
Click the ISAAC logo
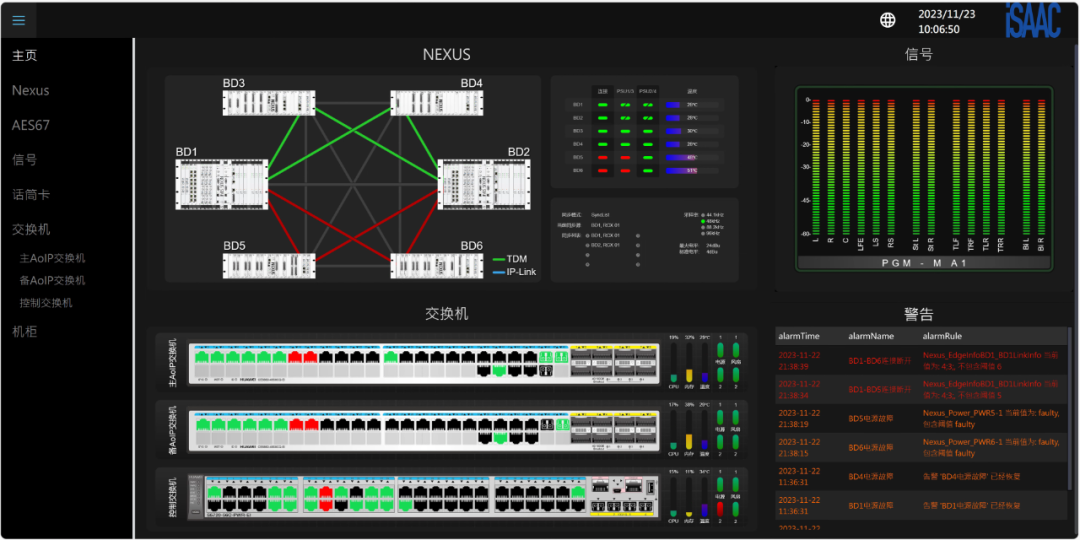pos(1033,20)
